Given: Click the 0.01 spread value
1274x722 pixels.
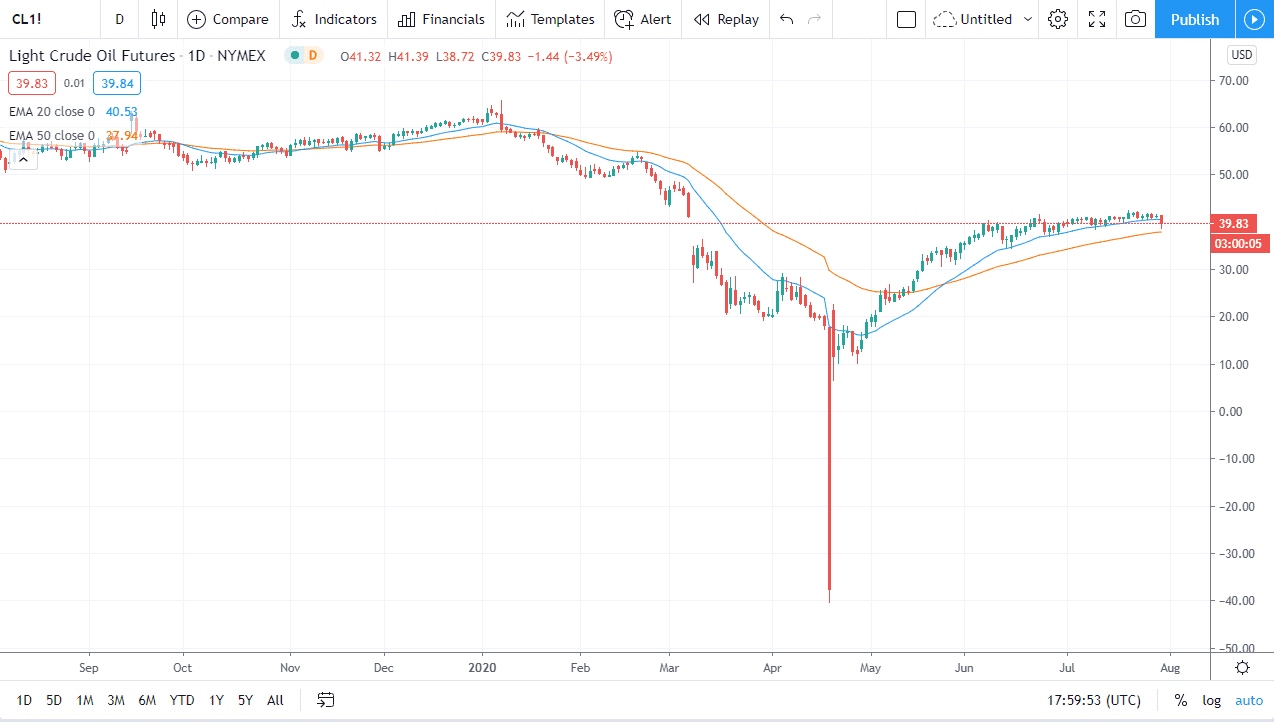Looking at the screenshot, I should 74,84.
